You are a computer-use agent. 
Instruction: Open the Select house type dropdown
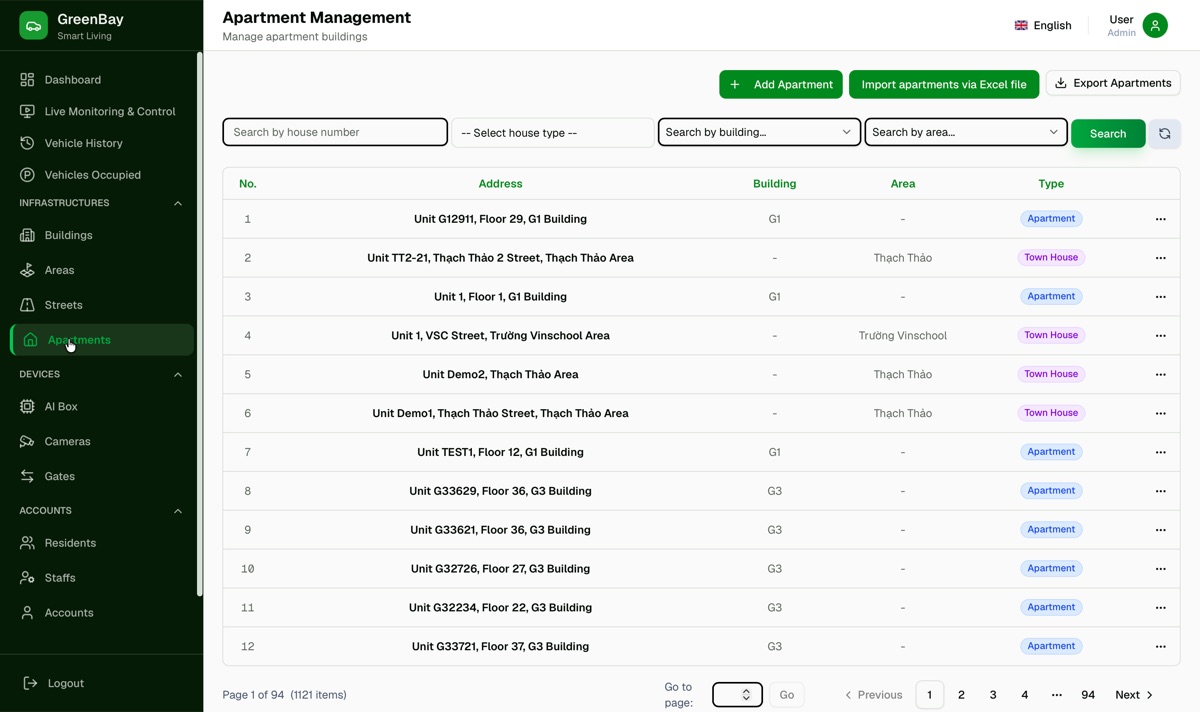(552, 133)
